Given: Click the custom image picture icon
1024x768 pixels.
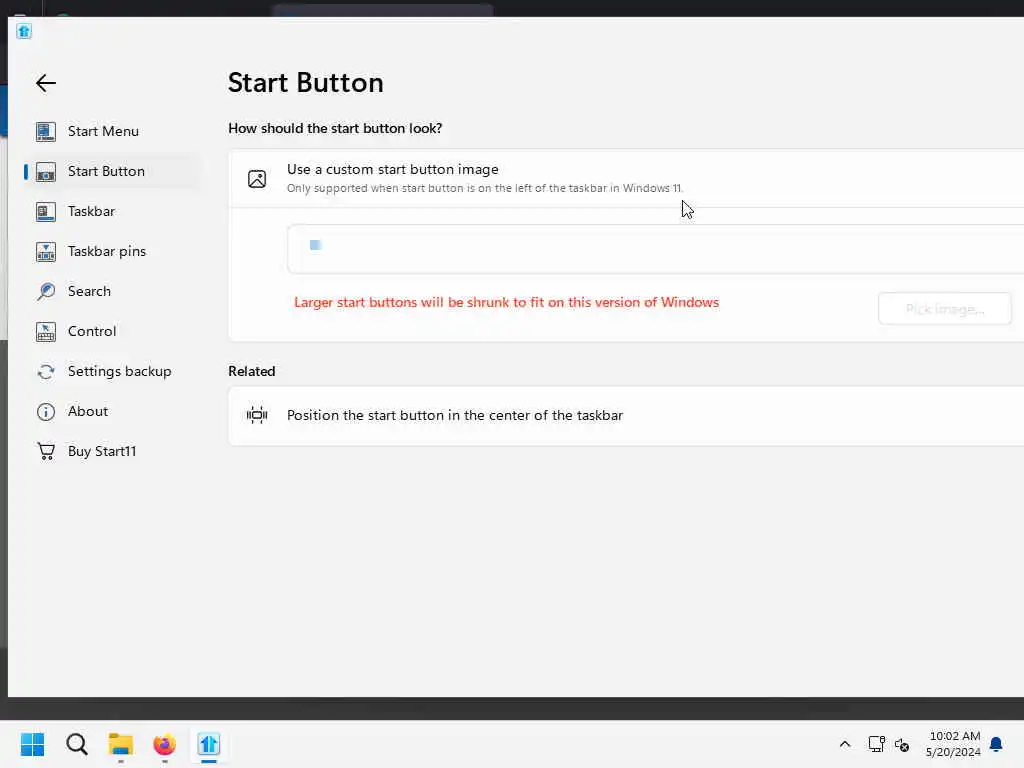Looking at the screenshot, I should click(x=257, y=179).
